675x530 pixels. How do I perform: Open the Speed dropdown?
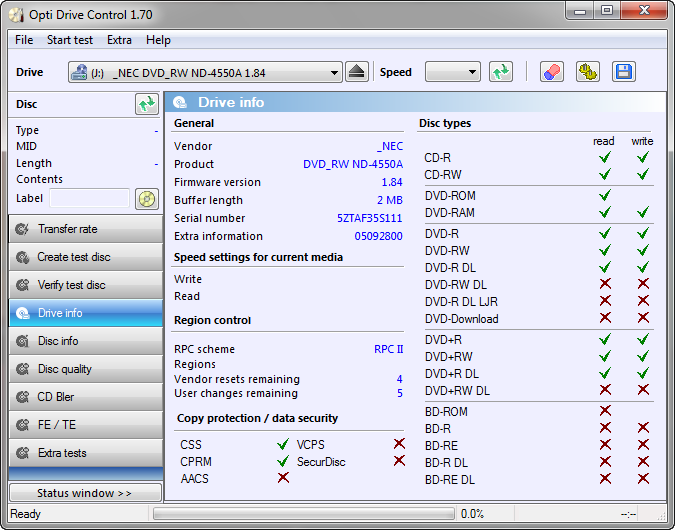coord(452,72)
